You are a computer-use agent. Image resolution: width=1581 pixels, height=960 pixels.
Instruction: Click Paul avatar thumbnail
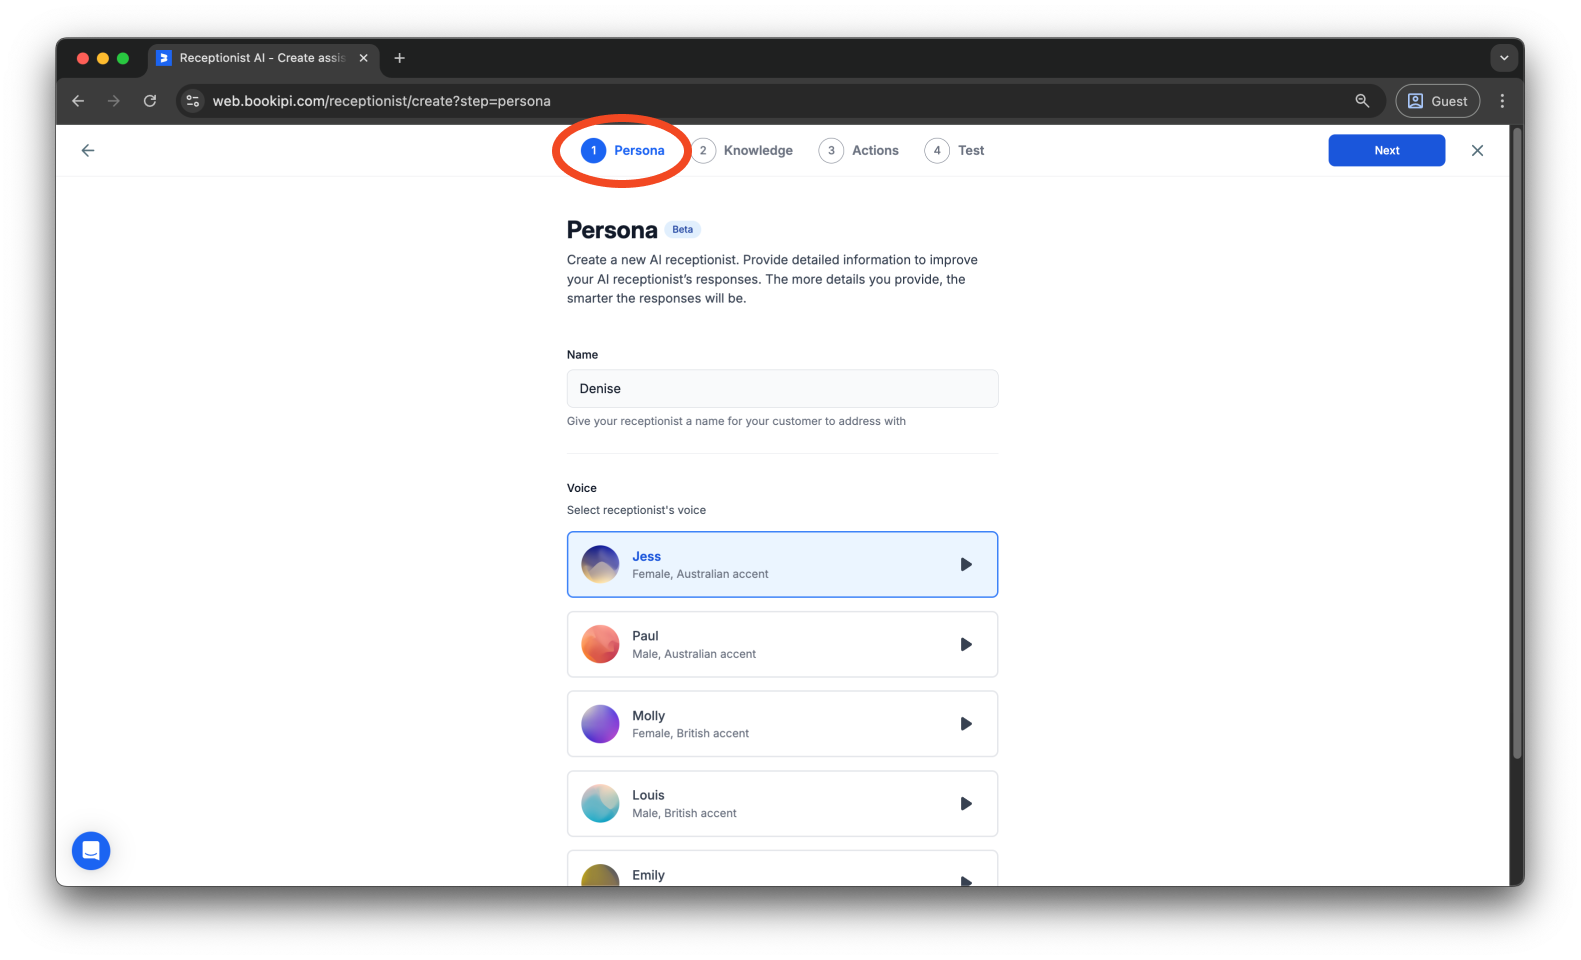[600, 645]
